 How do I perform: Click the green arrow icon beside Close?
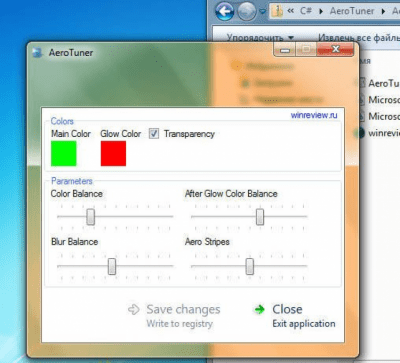pyautogui.click(x=259, y=309)
